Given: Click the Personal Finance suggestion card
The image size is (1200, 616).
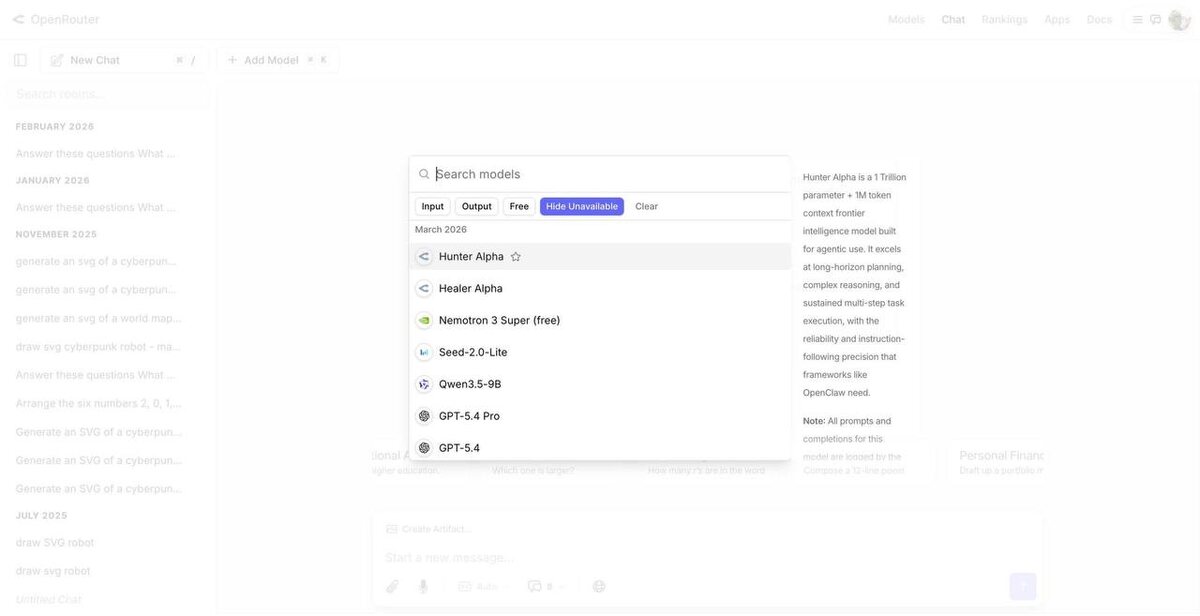Looking at the screenshot, I should (x=997, y=462).
